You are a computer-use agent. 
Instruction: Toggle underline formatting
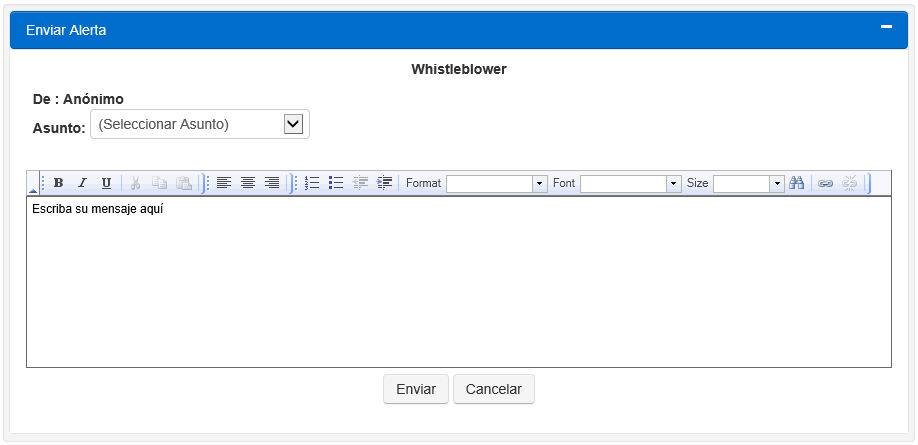click(x=106, y=183)
